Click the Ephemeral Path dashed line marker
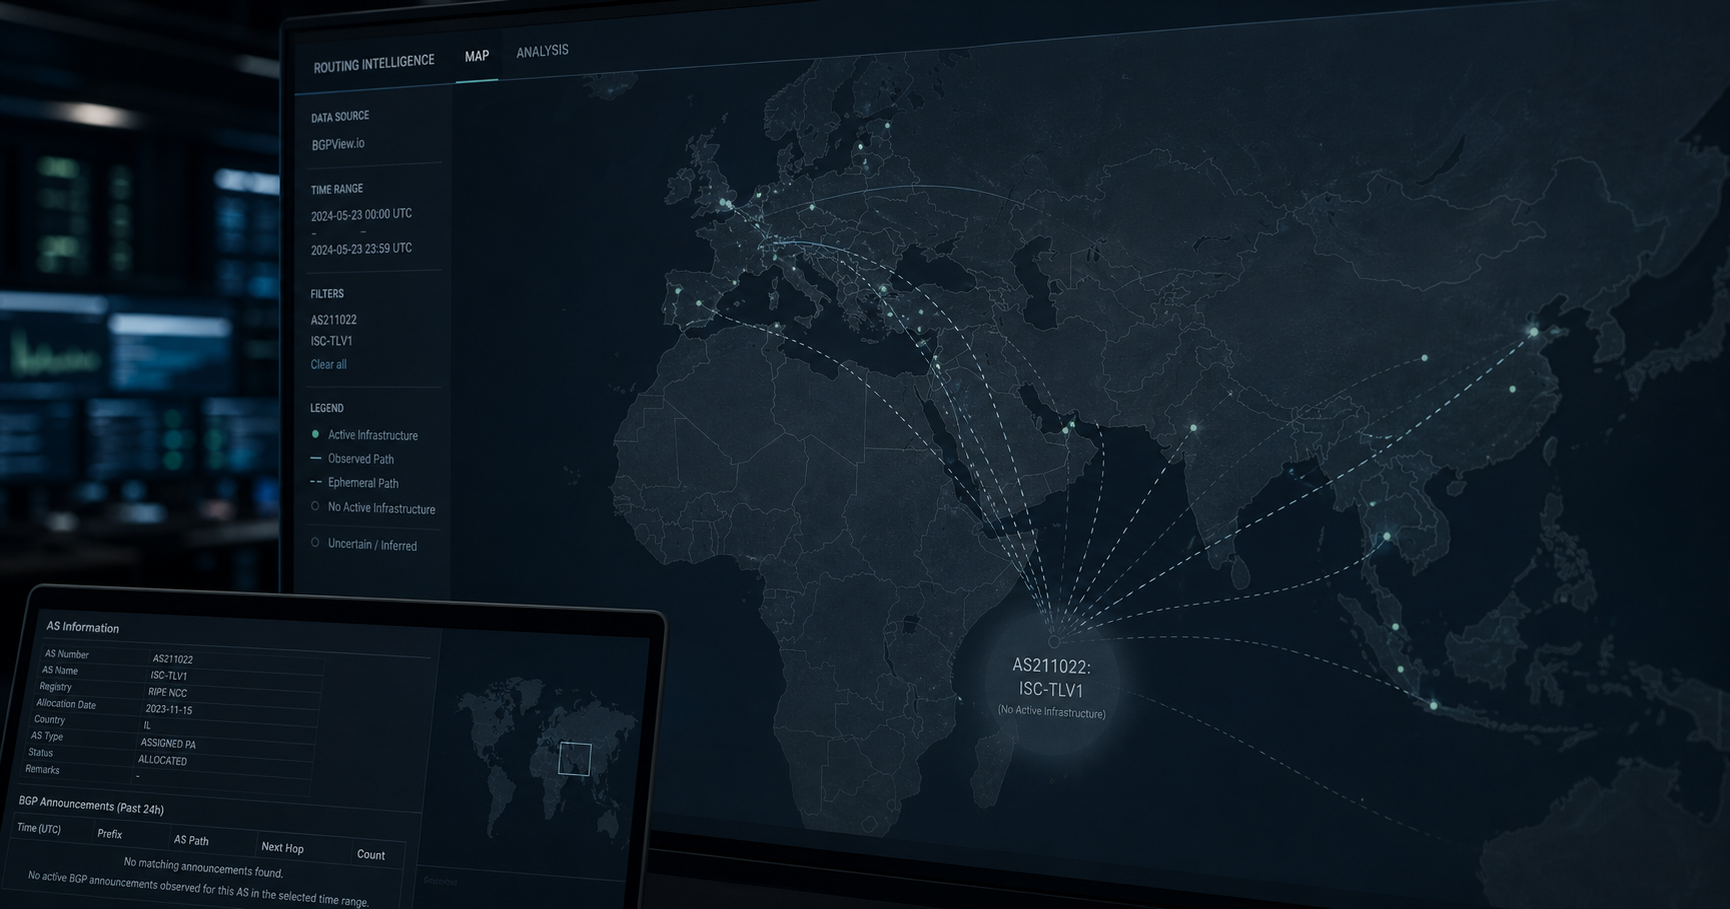Image resolution: width=1730 pixels, height=909 pixels. [x=316, y=482]
